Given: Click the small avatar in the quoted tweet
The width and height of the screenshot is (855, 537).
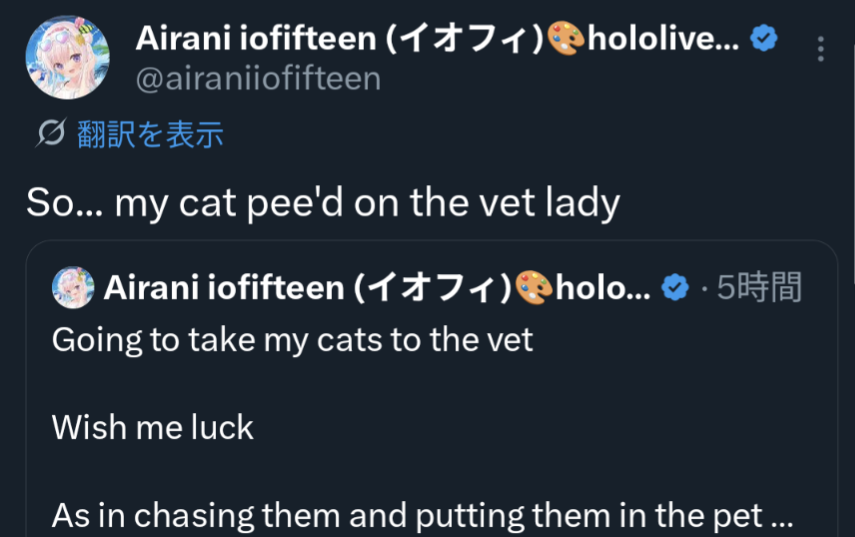Looking at the screenshot, I should (72, 288).
